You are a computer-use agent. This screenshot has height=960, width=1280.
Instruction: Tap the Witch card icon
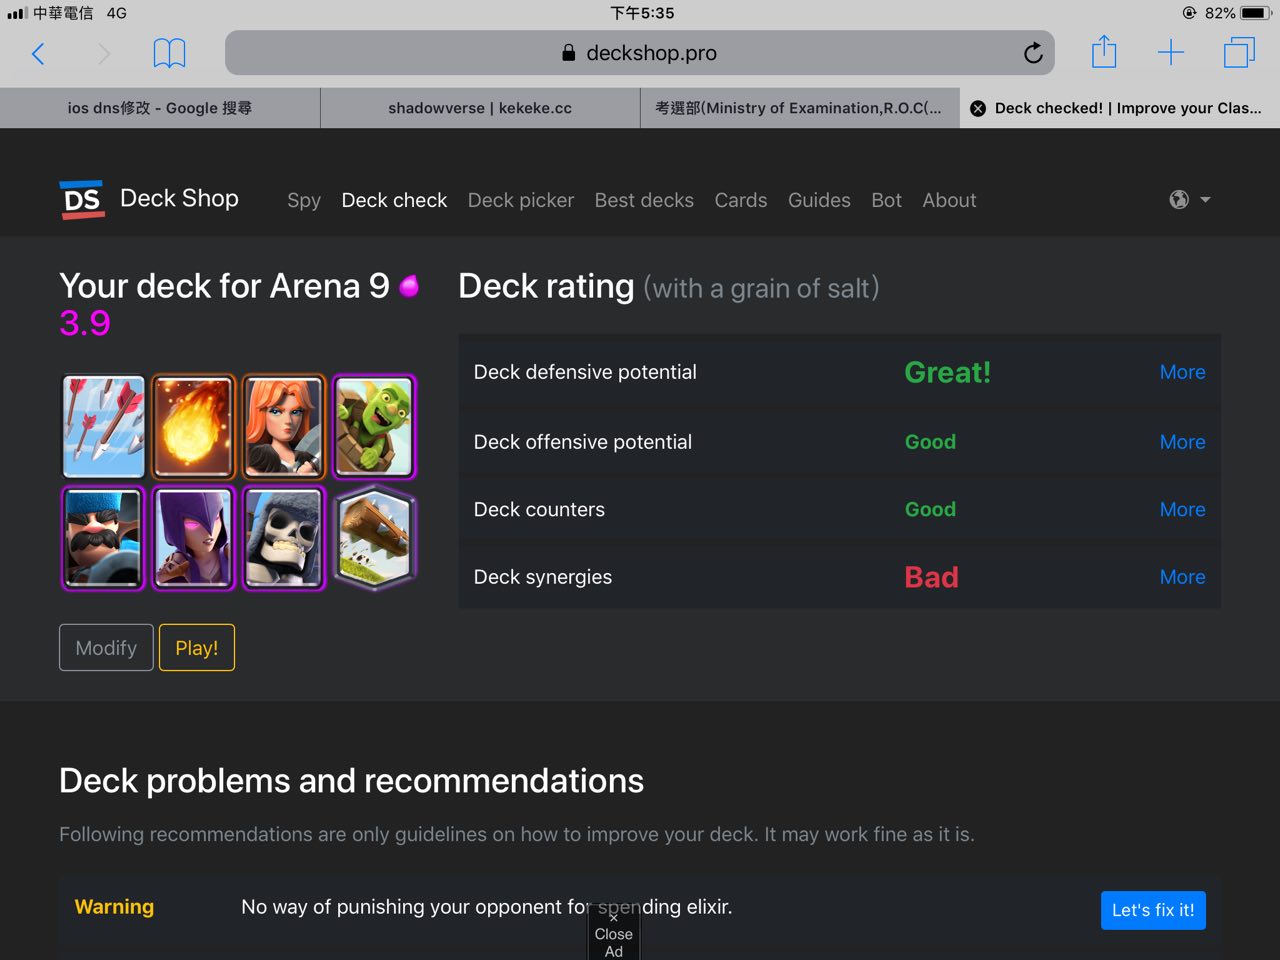(194, 538)
